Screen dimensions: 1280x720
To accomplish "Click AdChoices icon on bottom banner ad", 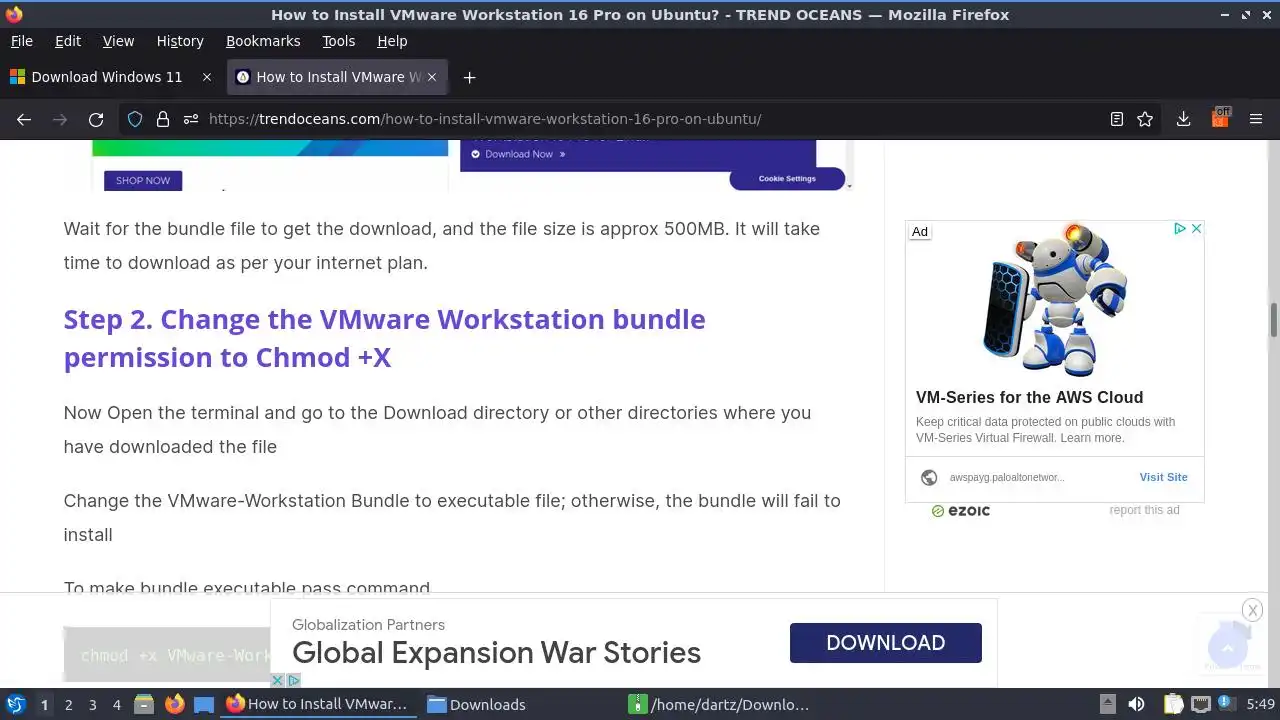I will click(x=294, y=680).
